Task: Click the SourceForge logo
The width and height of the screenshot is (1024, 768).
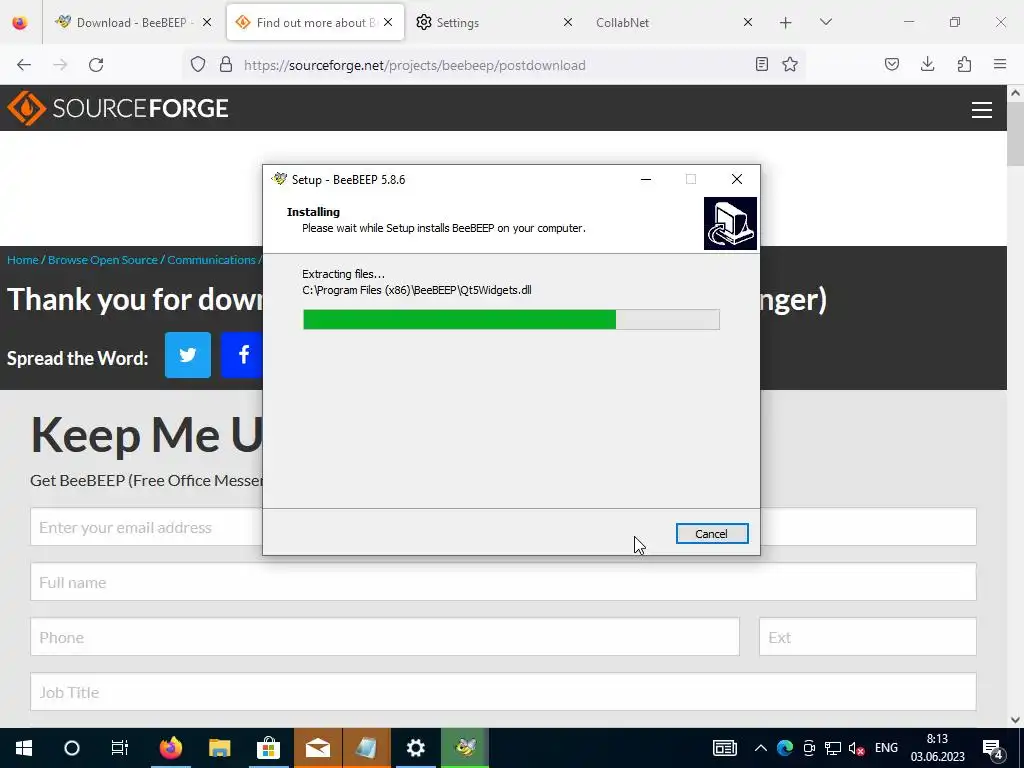Action: [x=118, y=108]
